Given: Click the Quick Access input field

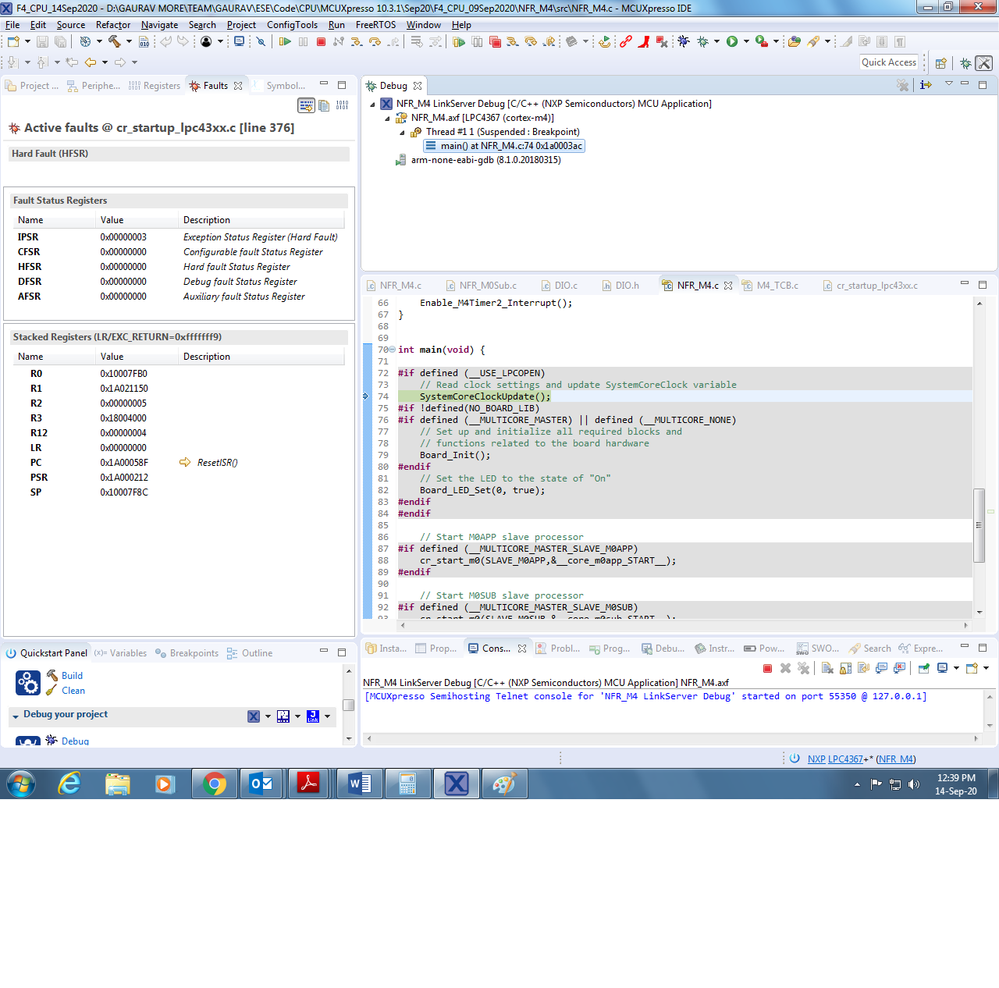Looking at the screenshot, I should click(889, 62).
